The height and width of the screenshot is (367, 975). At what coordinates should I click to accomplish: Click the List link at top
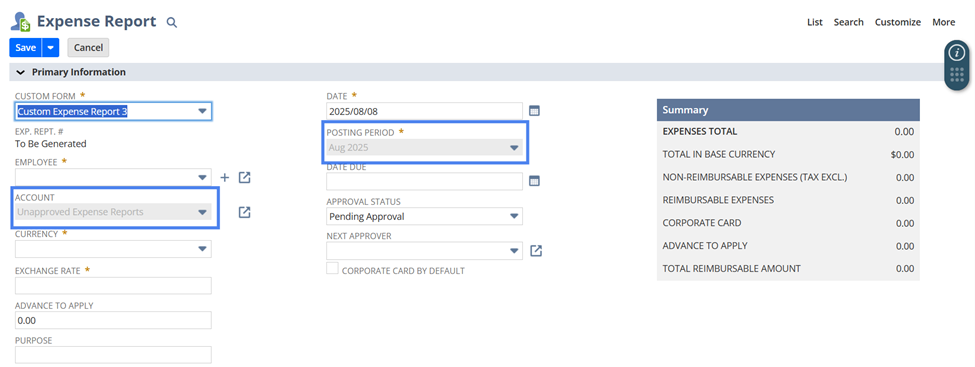click(815, 22)
